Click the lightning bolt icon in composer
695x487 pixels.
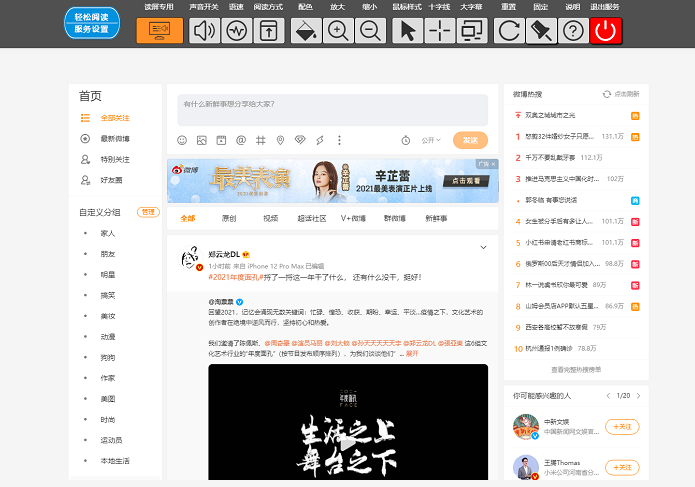(x=320, y=140)
